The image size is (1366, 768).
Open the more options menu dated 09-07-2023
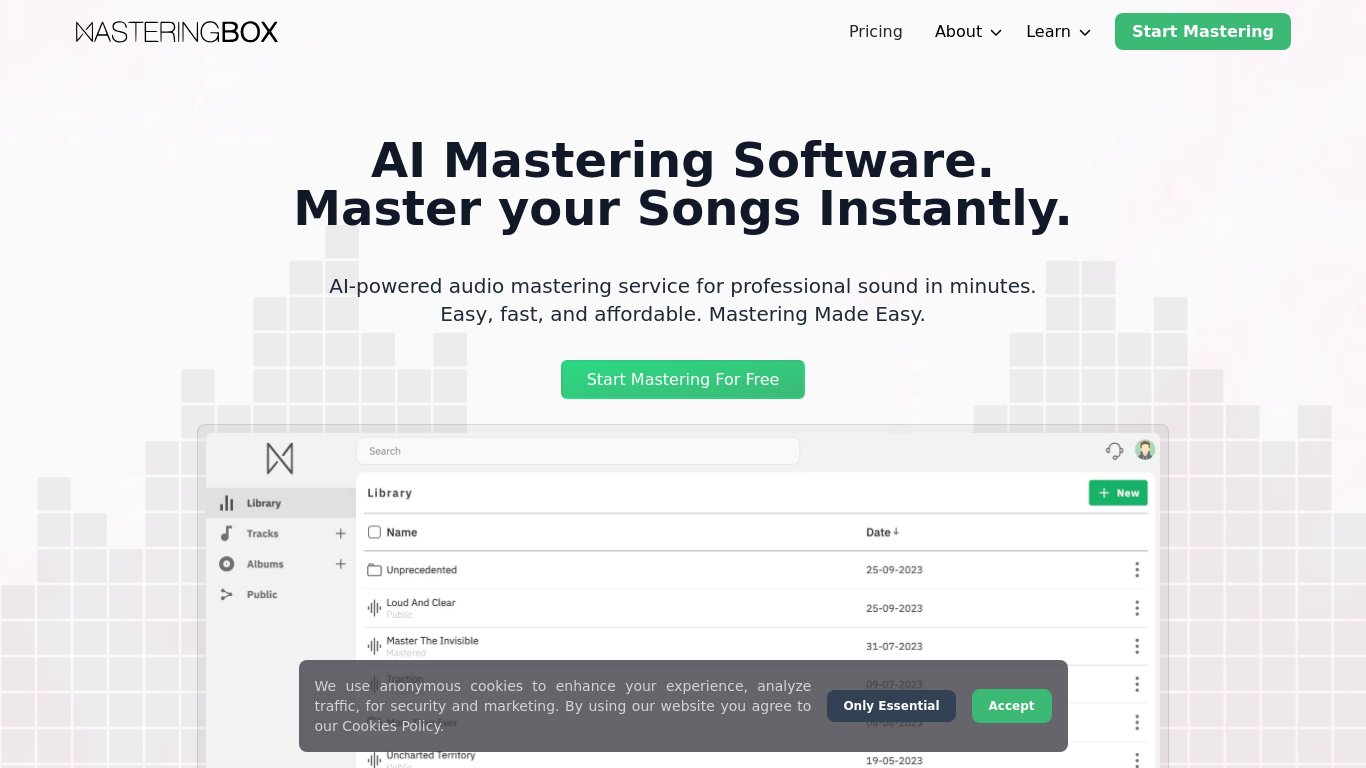[x=1137, y=684]
